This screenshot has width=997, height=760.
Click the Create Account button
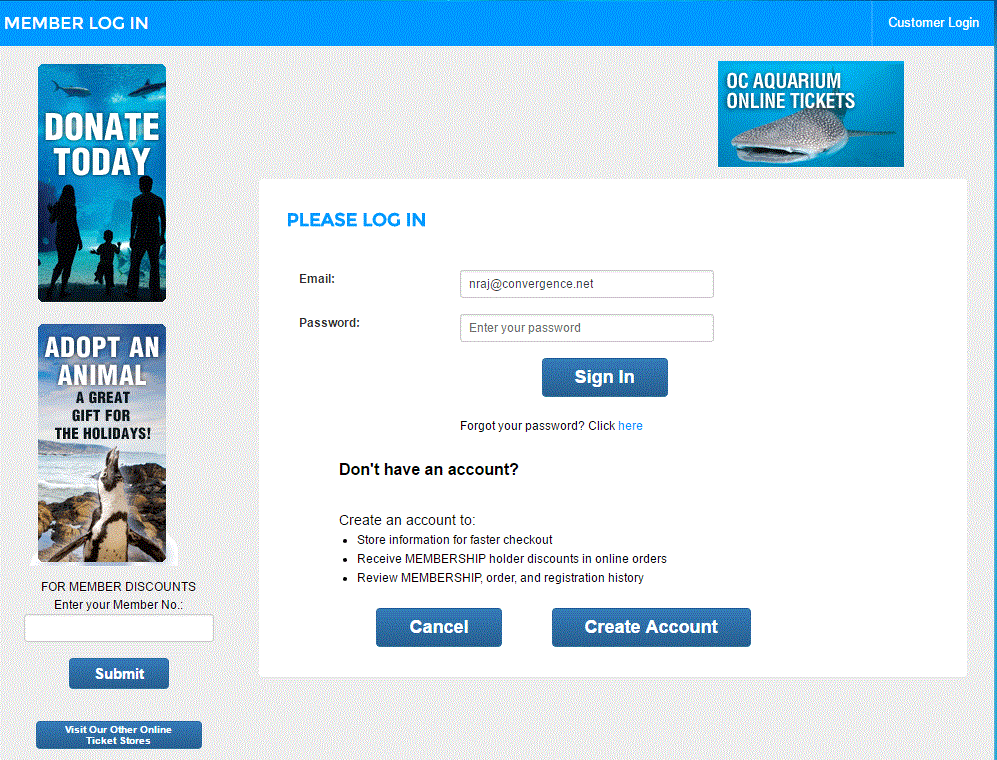tap(651, 627)
